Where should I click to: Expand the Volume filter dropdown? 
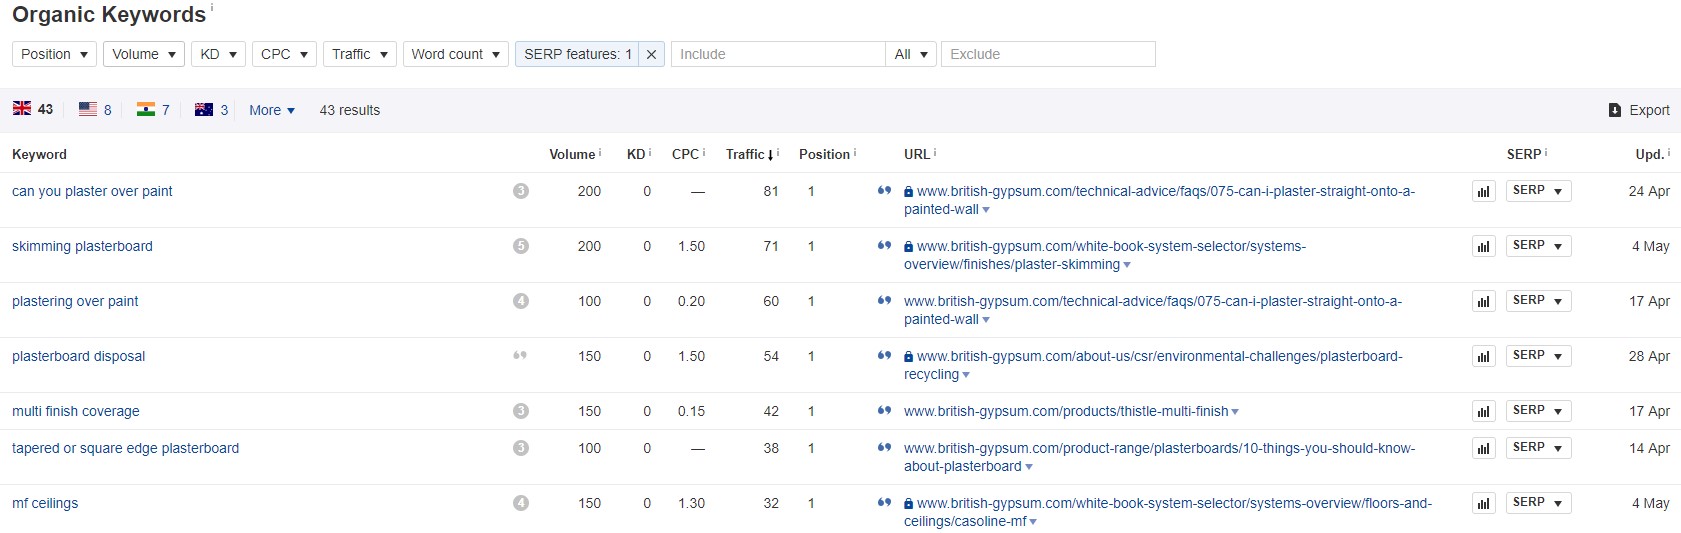[143, 54]
